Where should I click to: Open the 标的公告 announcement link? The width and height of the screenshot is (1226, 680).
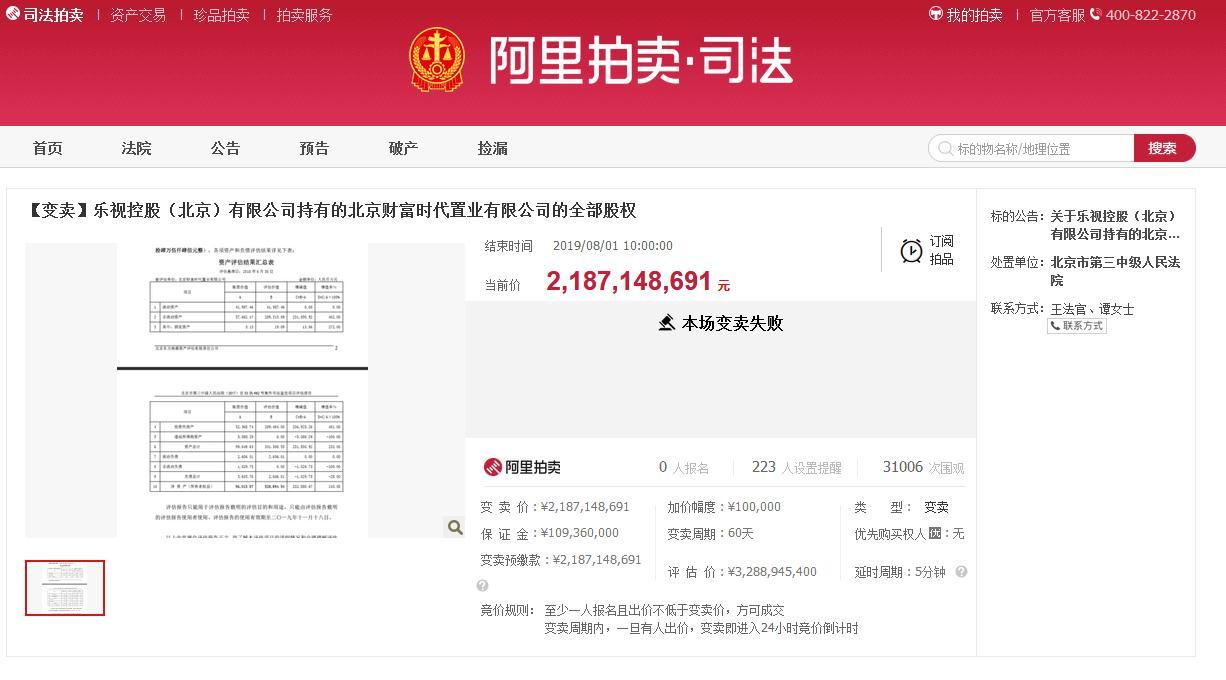click(x=1115, y=225)
